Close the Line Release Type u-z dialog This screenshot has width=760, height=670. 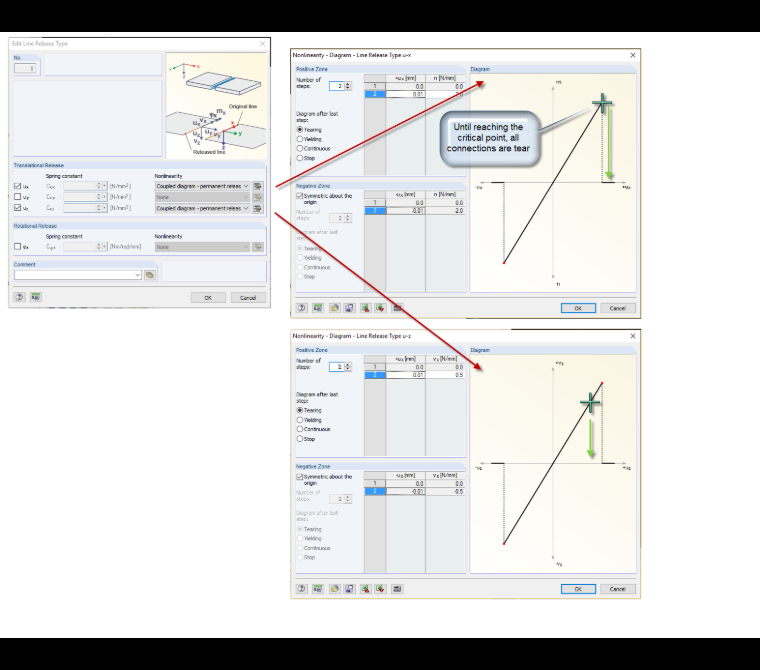coord(633,336)
